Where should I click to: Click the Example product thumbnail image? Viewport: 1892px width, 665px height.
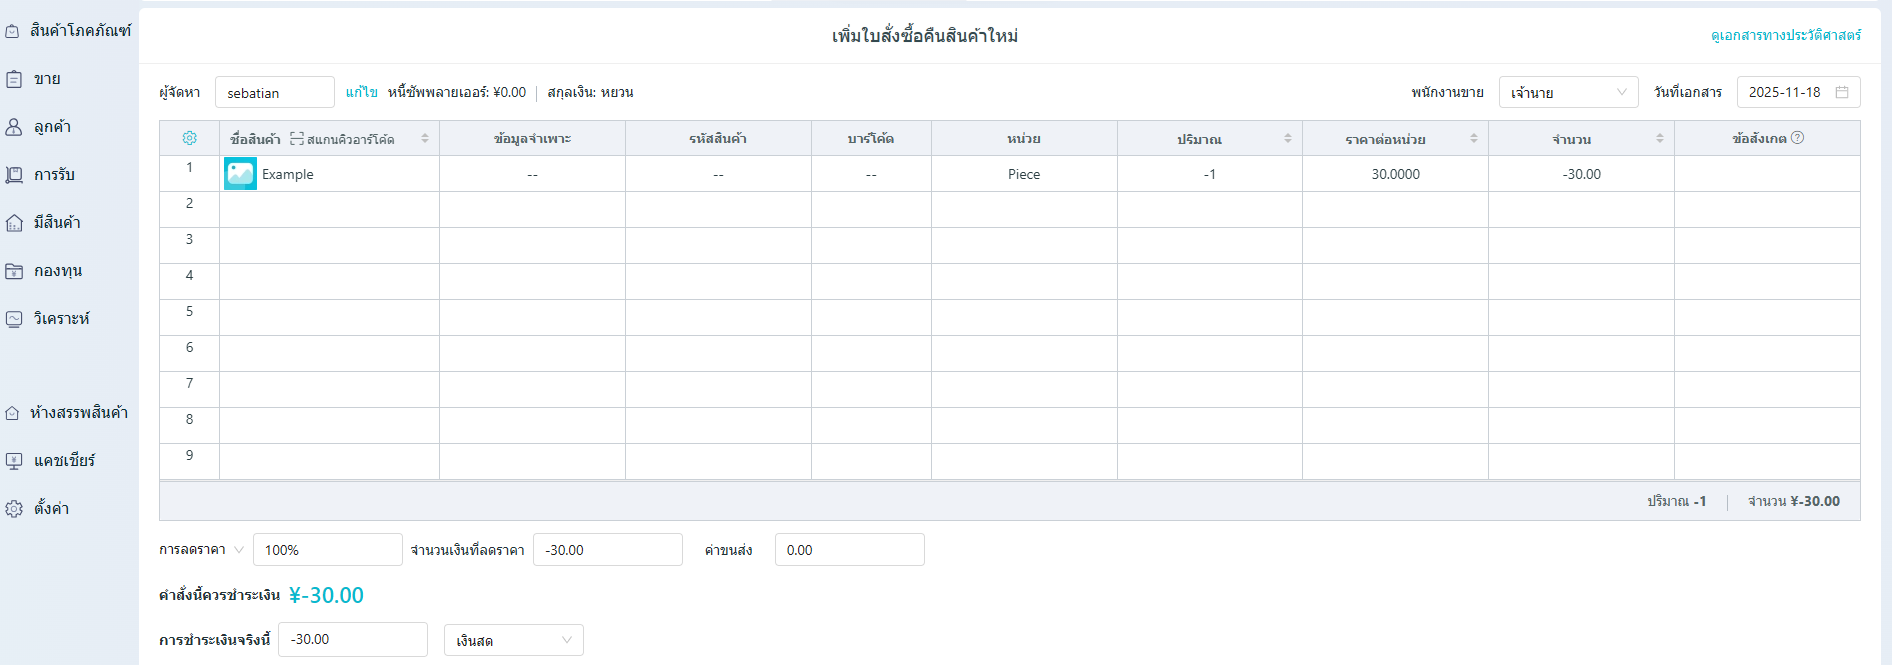[x=240, y=174]
